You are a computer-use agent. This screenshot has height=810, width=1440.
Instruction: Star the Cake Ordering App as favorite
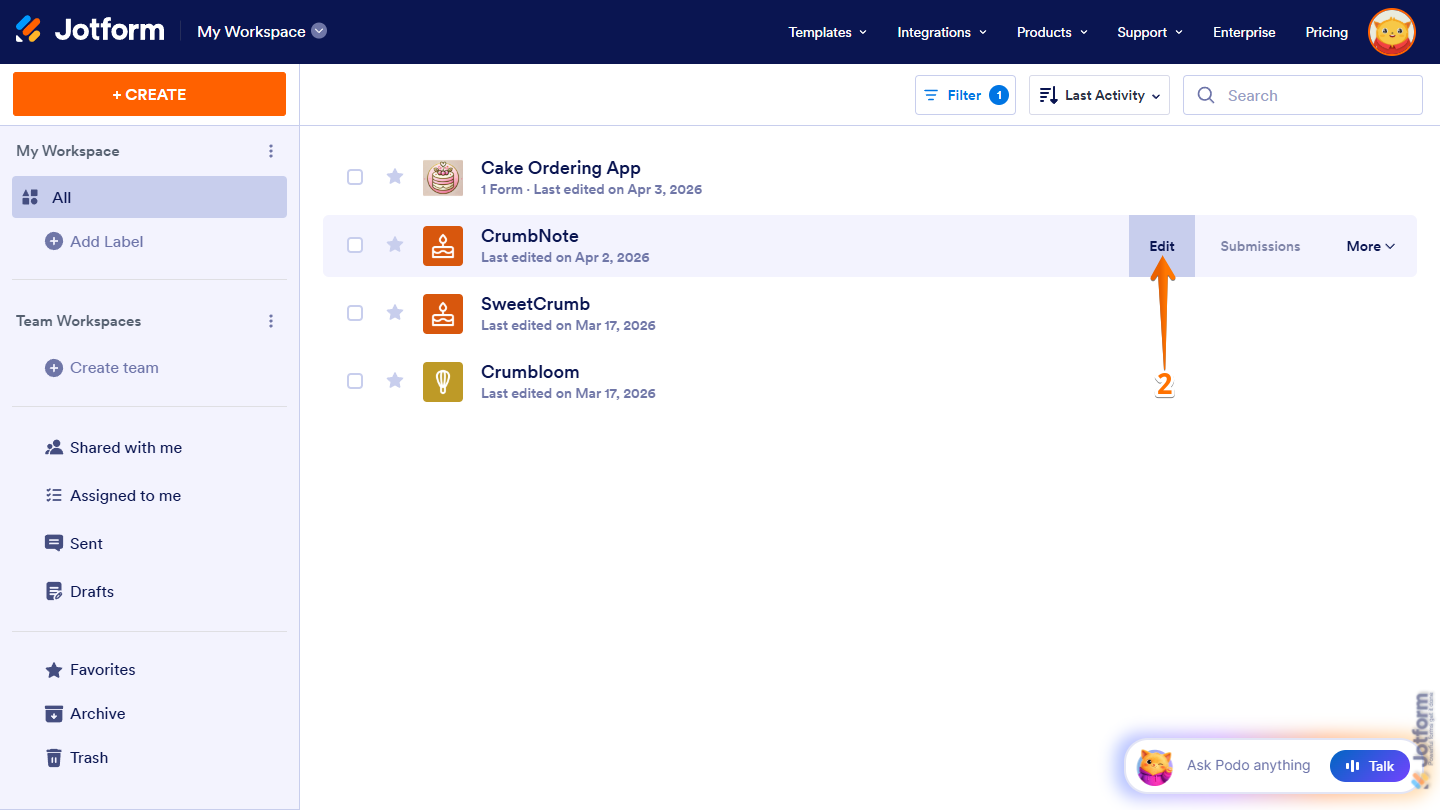[x=395, y=177]
